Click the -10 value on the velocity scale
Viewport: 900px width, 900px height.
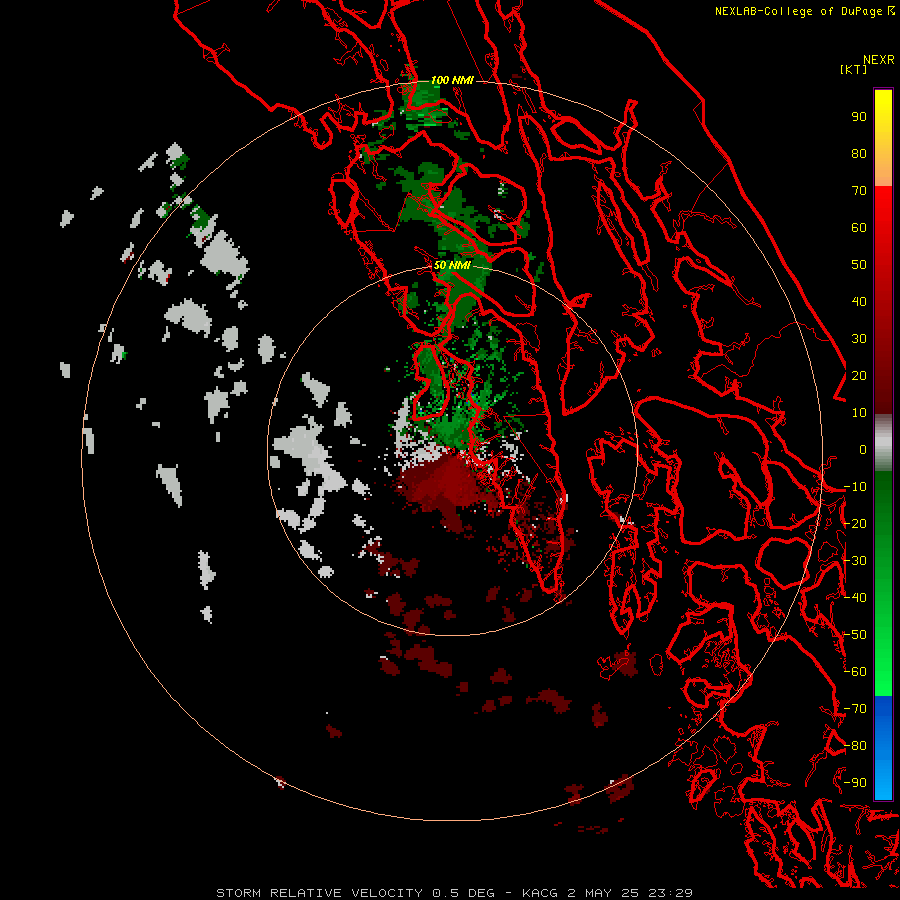(x=855, y=487)
